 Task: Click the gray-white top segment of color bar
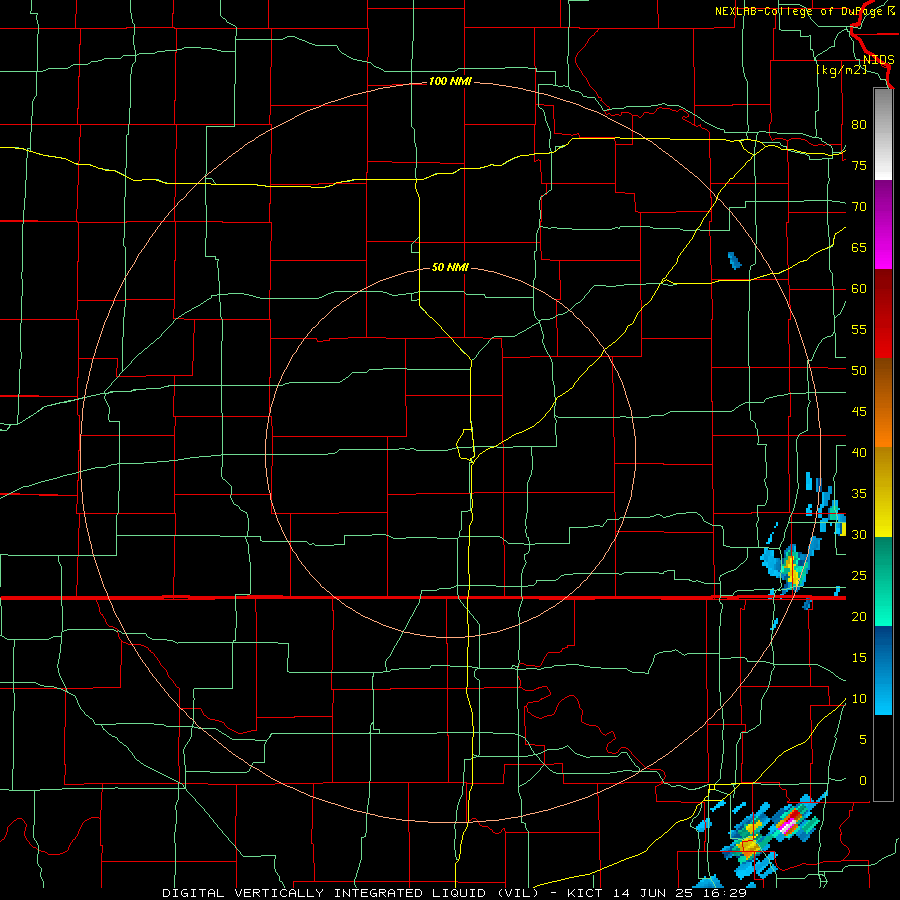coord(883,135)
